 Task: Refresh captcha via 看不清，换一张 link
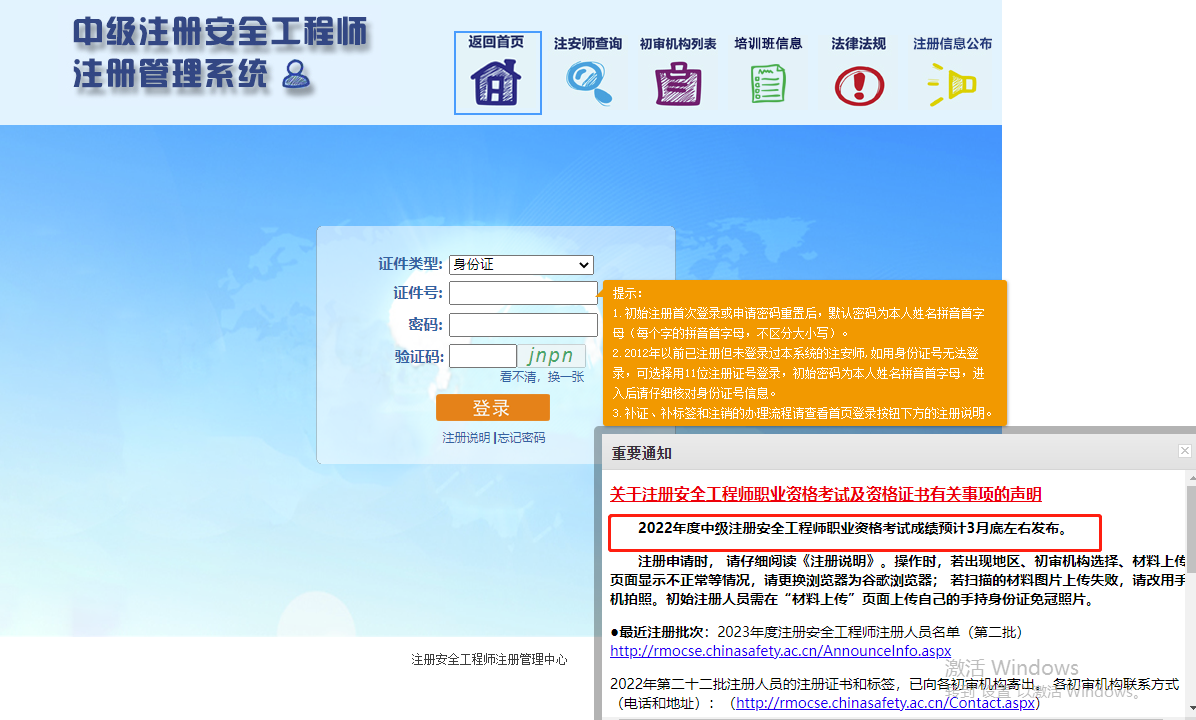click(x=542, y=377)
